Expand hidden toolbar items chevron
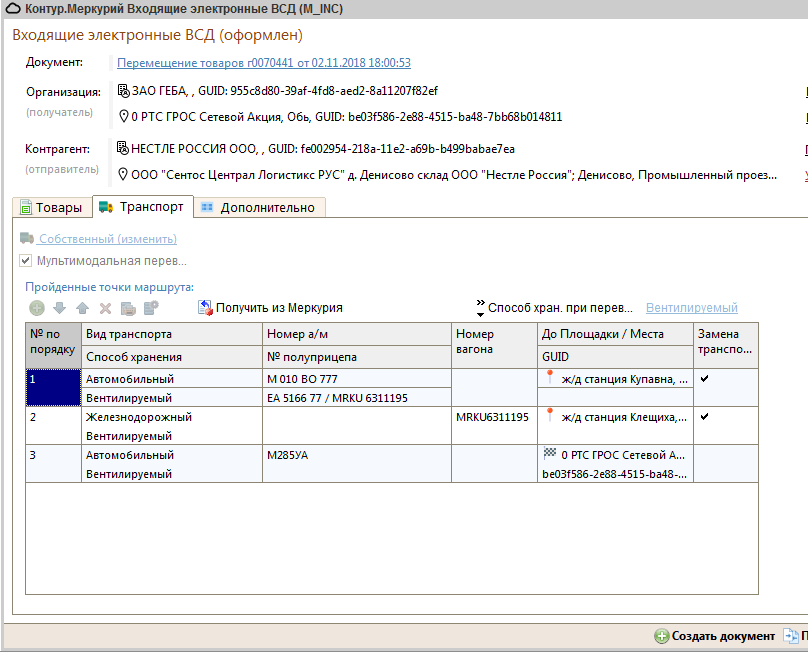This screenshot has height=652, width=808. coord(480,308)
